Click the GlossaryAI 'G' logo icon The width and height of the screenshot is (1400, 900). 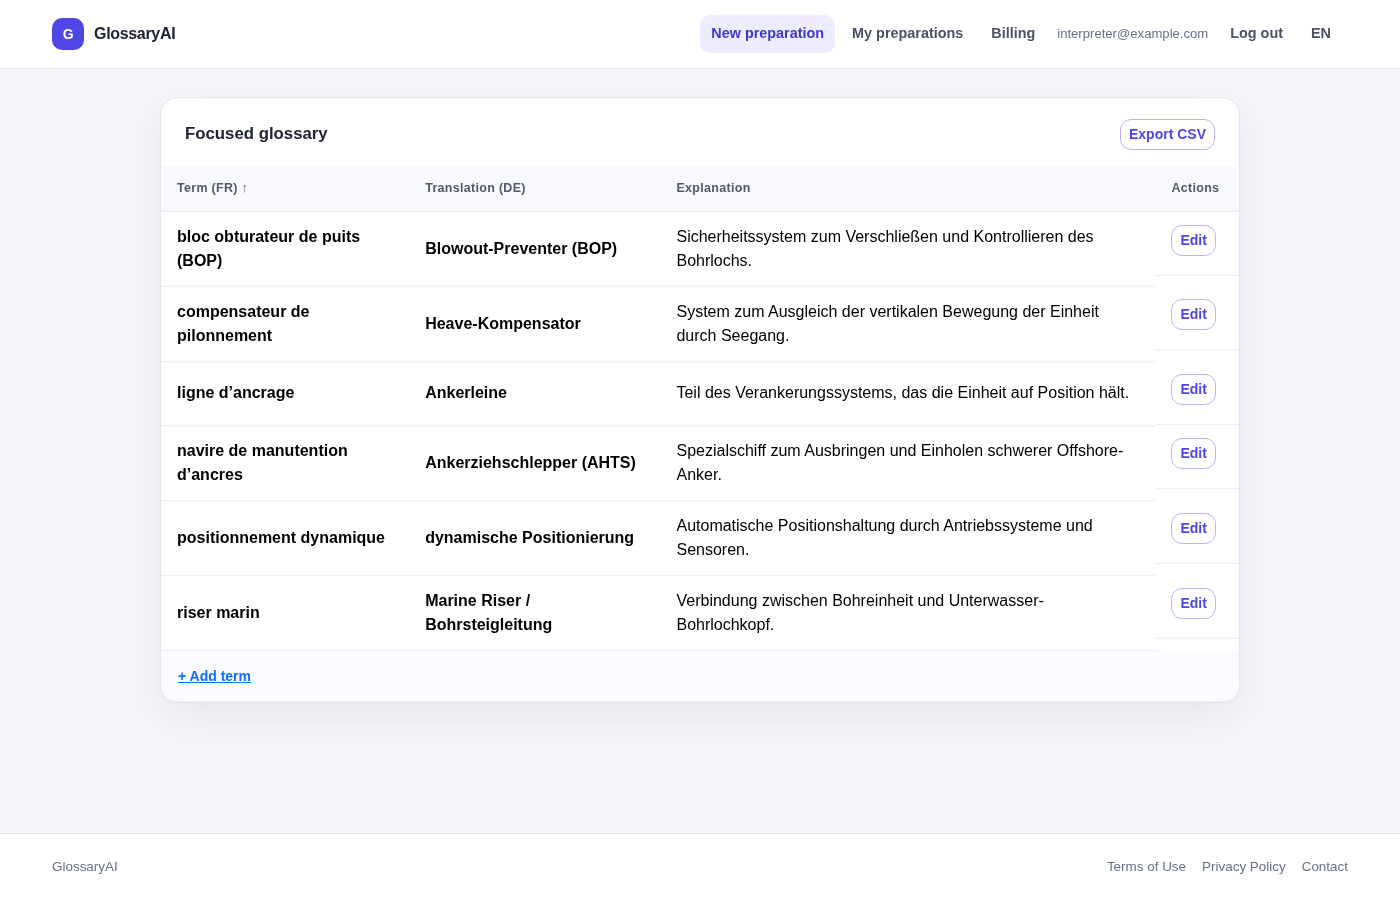coord(68,34)
